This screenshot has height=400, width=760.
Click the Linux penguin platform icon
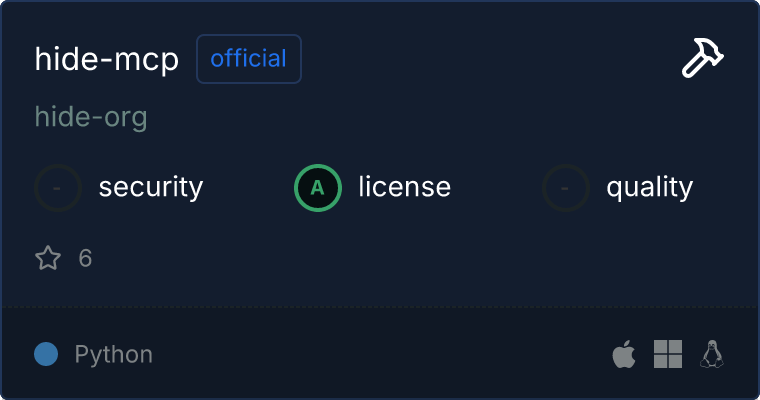[x=712, y=354]
